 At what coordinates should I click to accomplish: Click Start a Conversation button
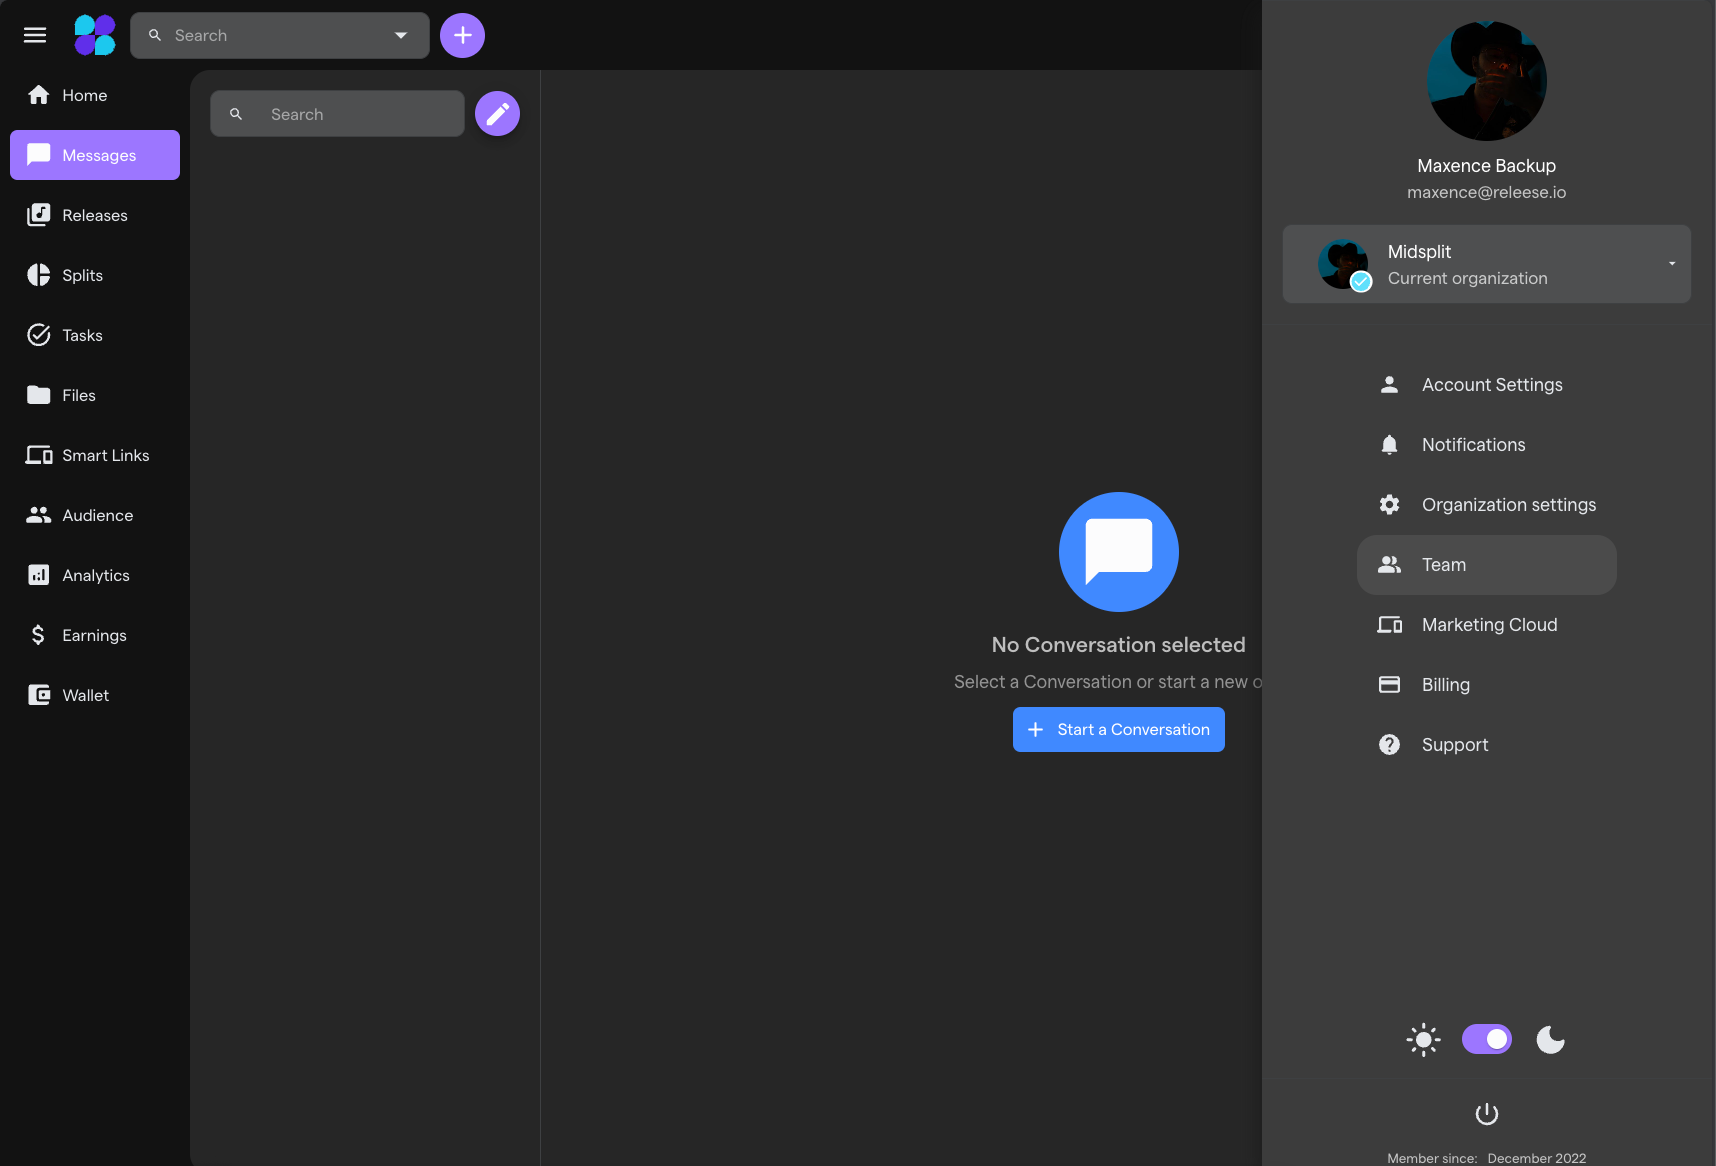click(1118, 730)
